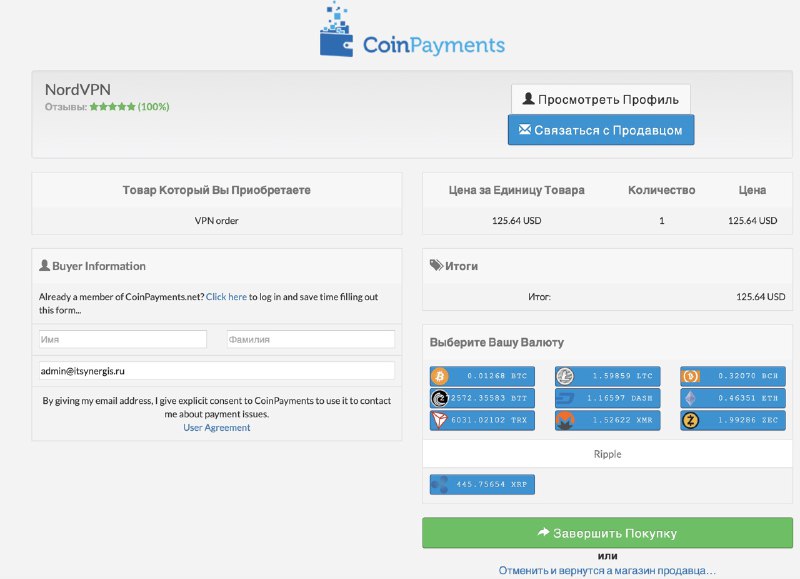The image size is (800, 579).
Task: Choose the 445.75654 XRP amount
Action: click(482, 485)
